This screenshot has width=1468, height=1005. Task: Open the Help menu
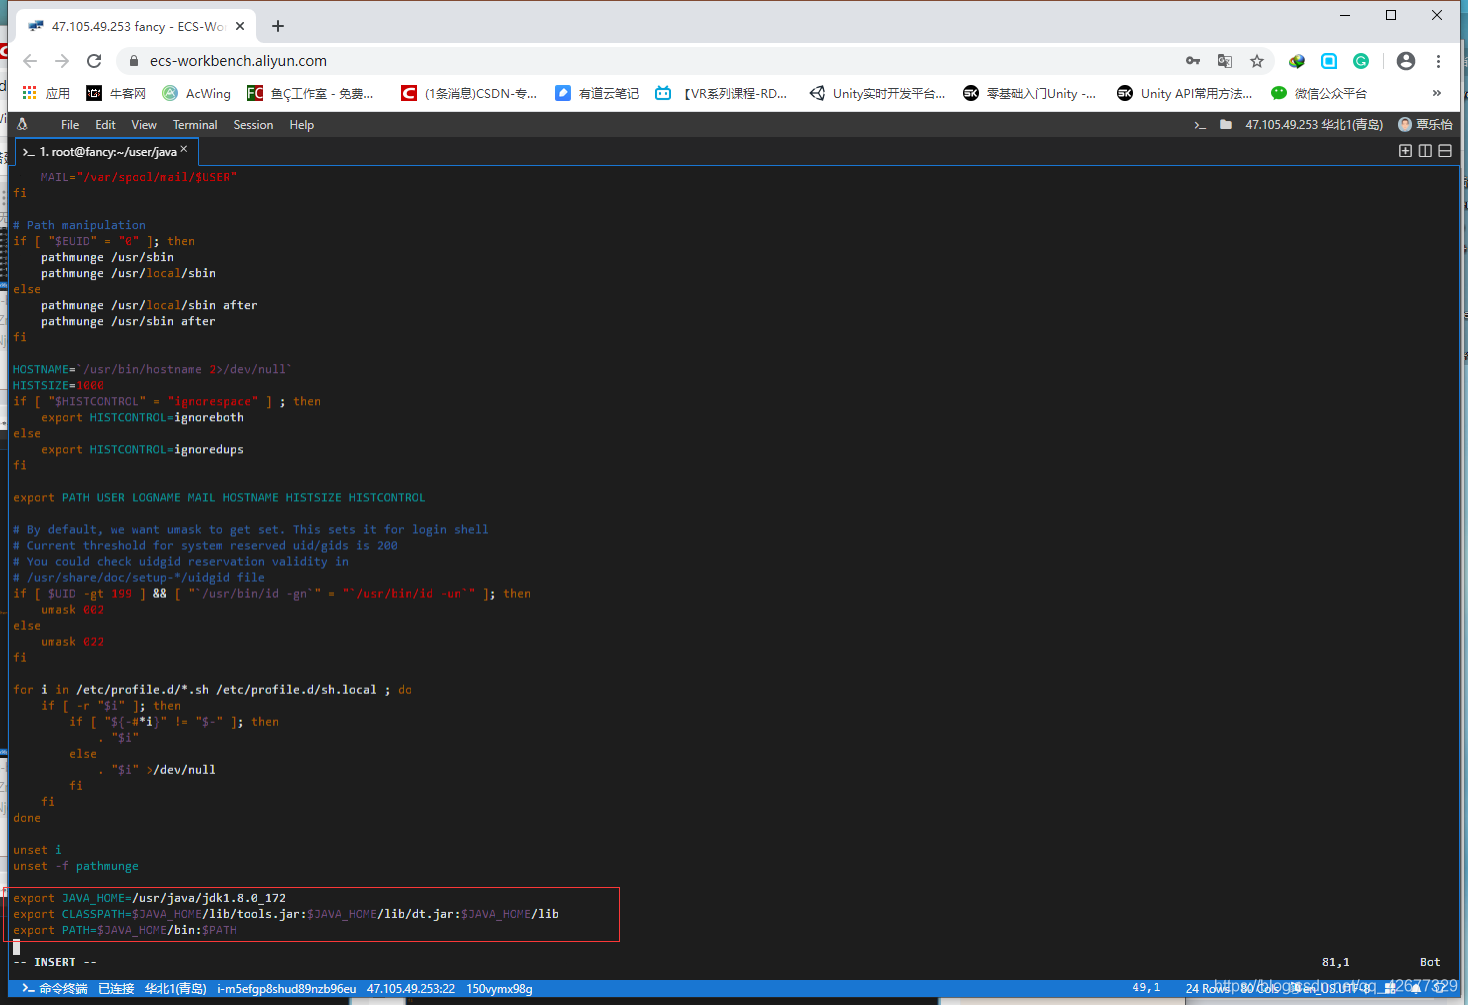pyautogui.click(x=302, y=125)
